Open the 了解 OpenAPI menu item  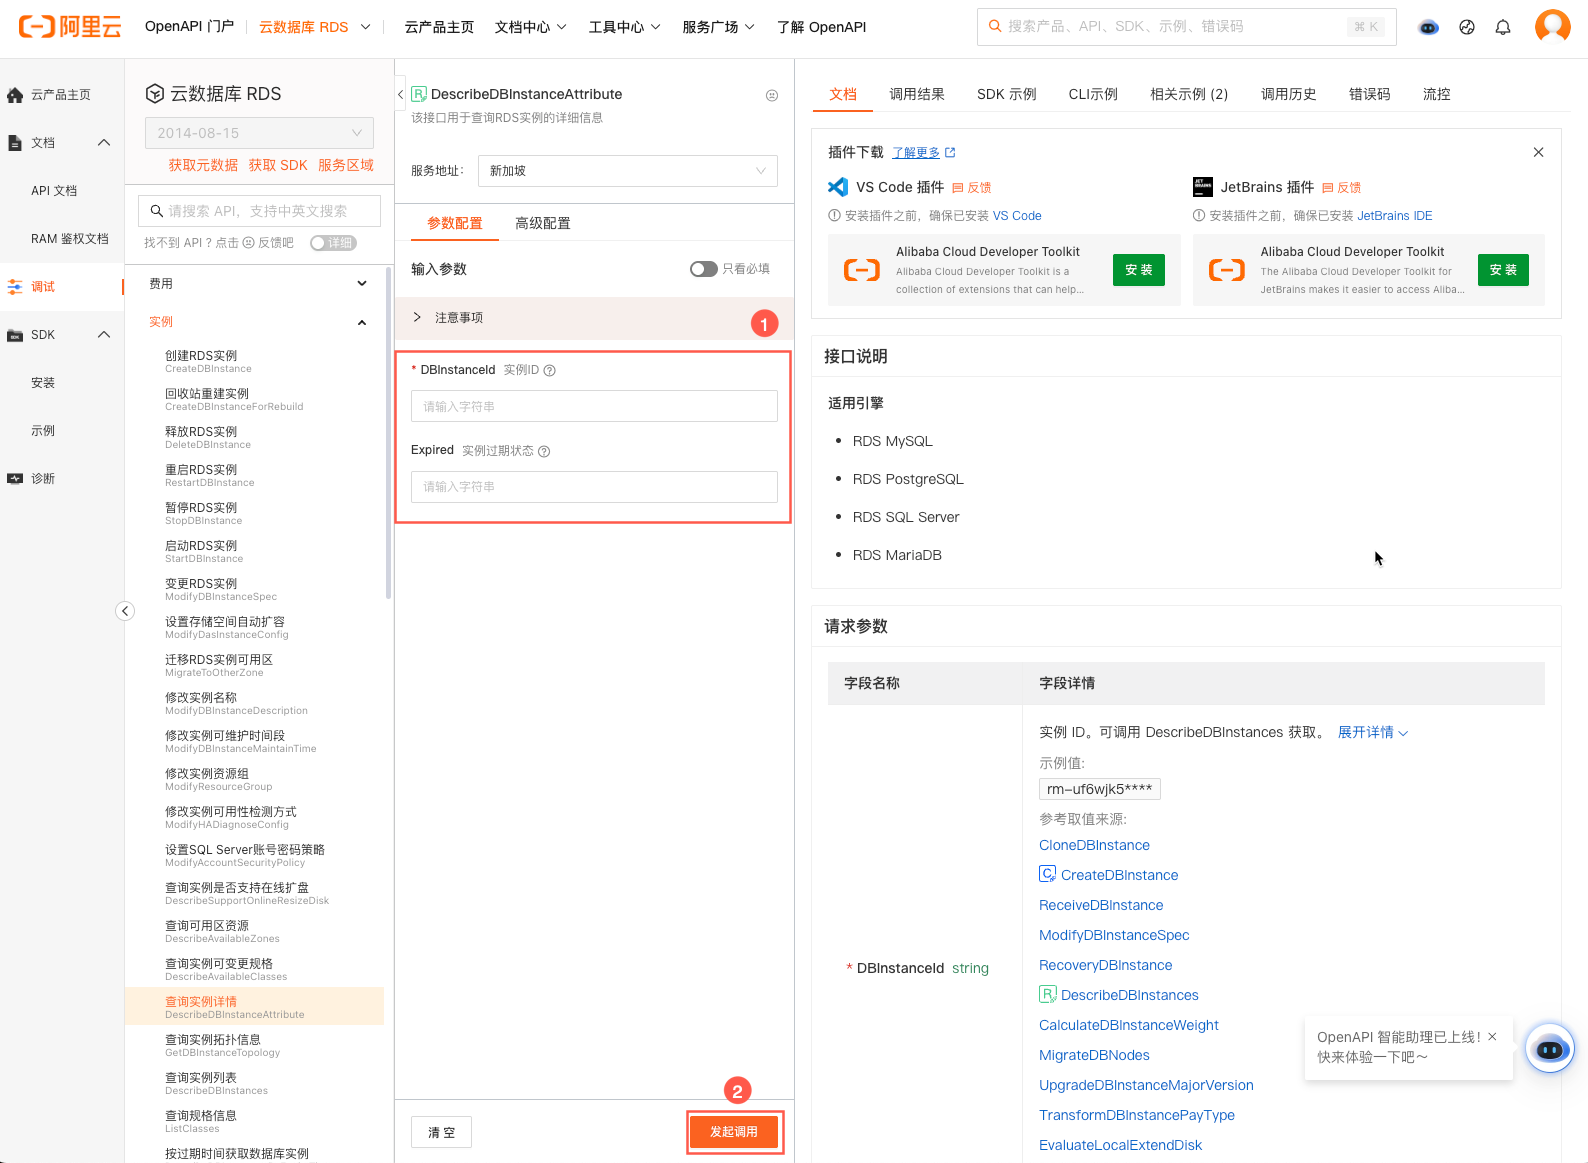click(821, 27)
